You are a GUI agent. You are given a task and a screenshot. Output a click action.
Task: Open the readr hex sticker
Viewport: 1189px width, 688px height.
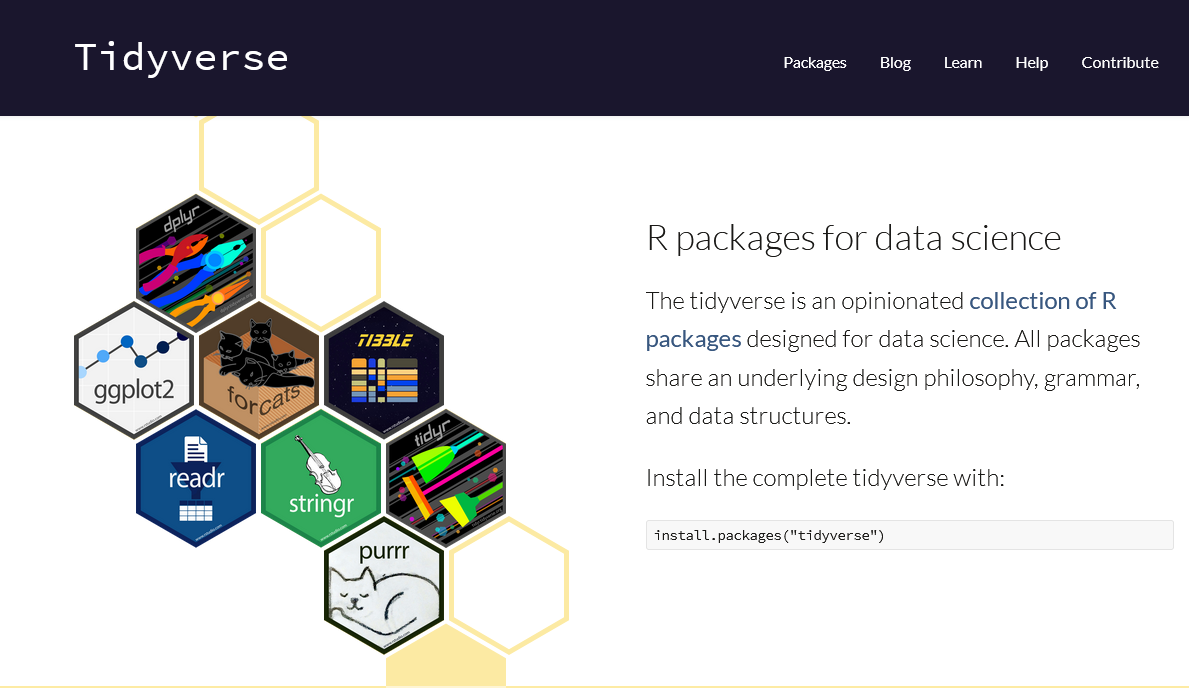(196, 479)
